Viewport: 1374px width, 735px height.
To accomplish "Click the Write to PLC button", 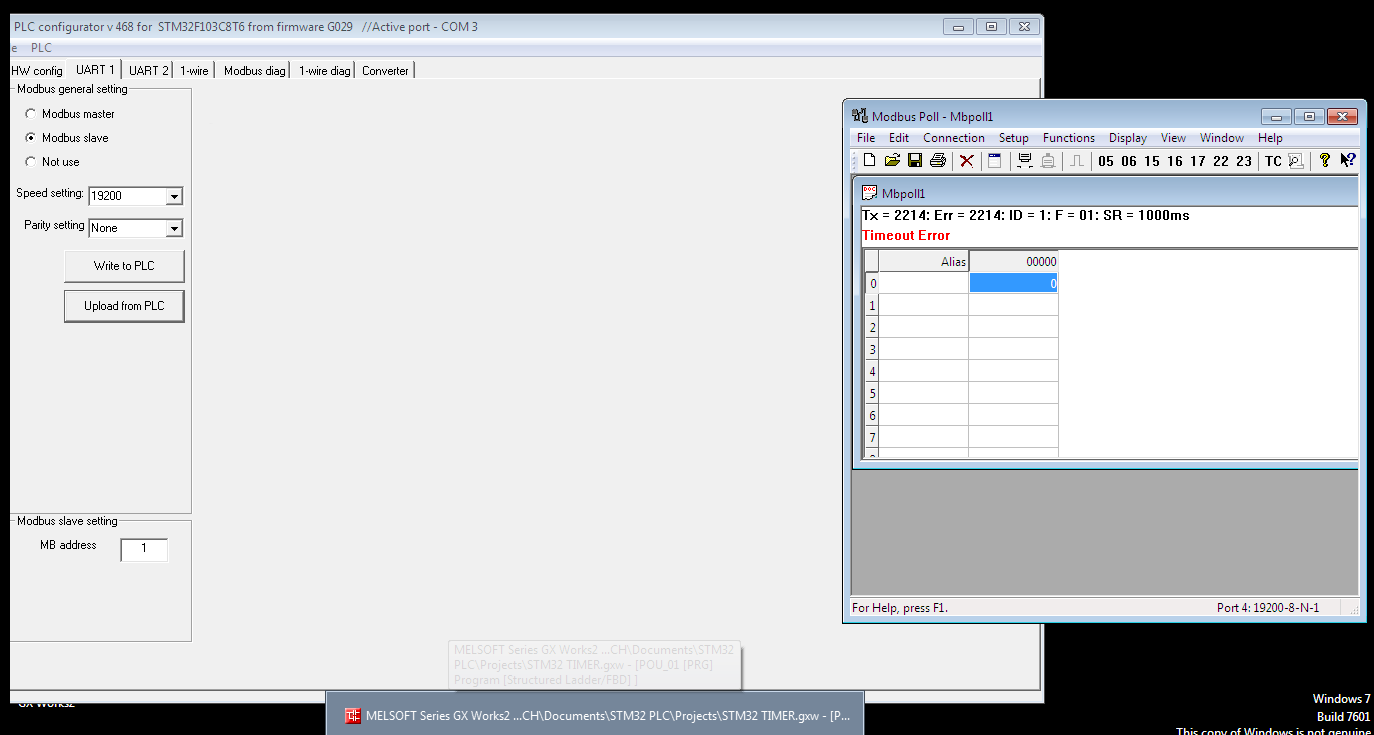I will tap(124, 266).
